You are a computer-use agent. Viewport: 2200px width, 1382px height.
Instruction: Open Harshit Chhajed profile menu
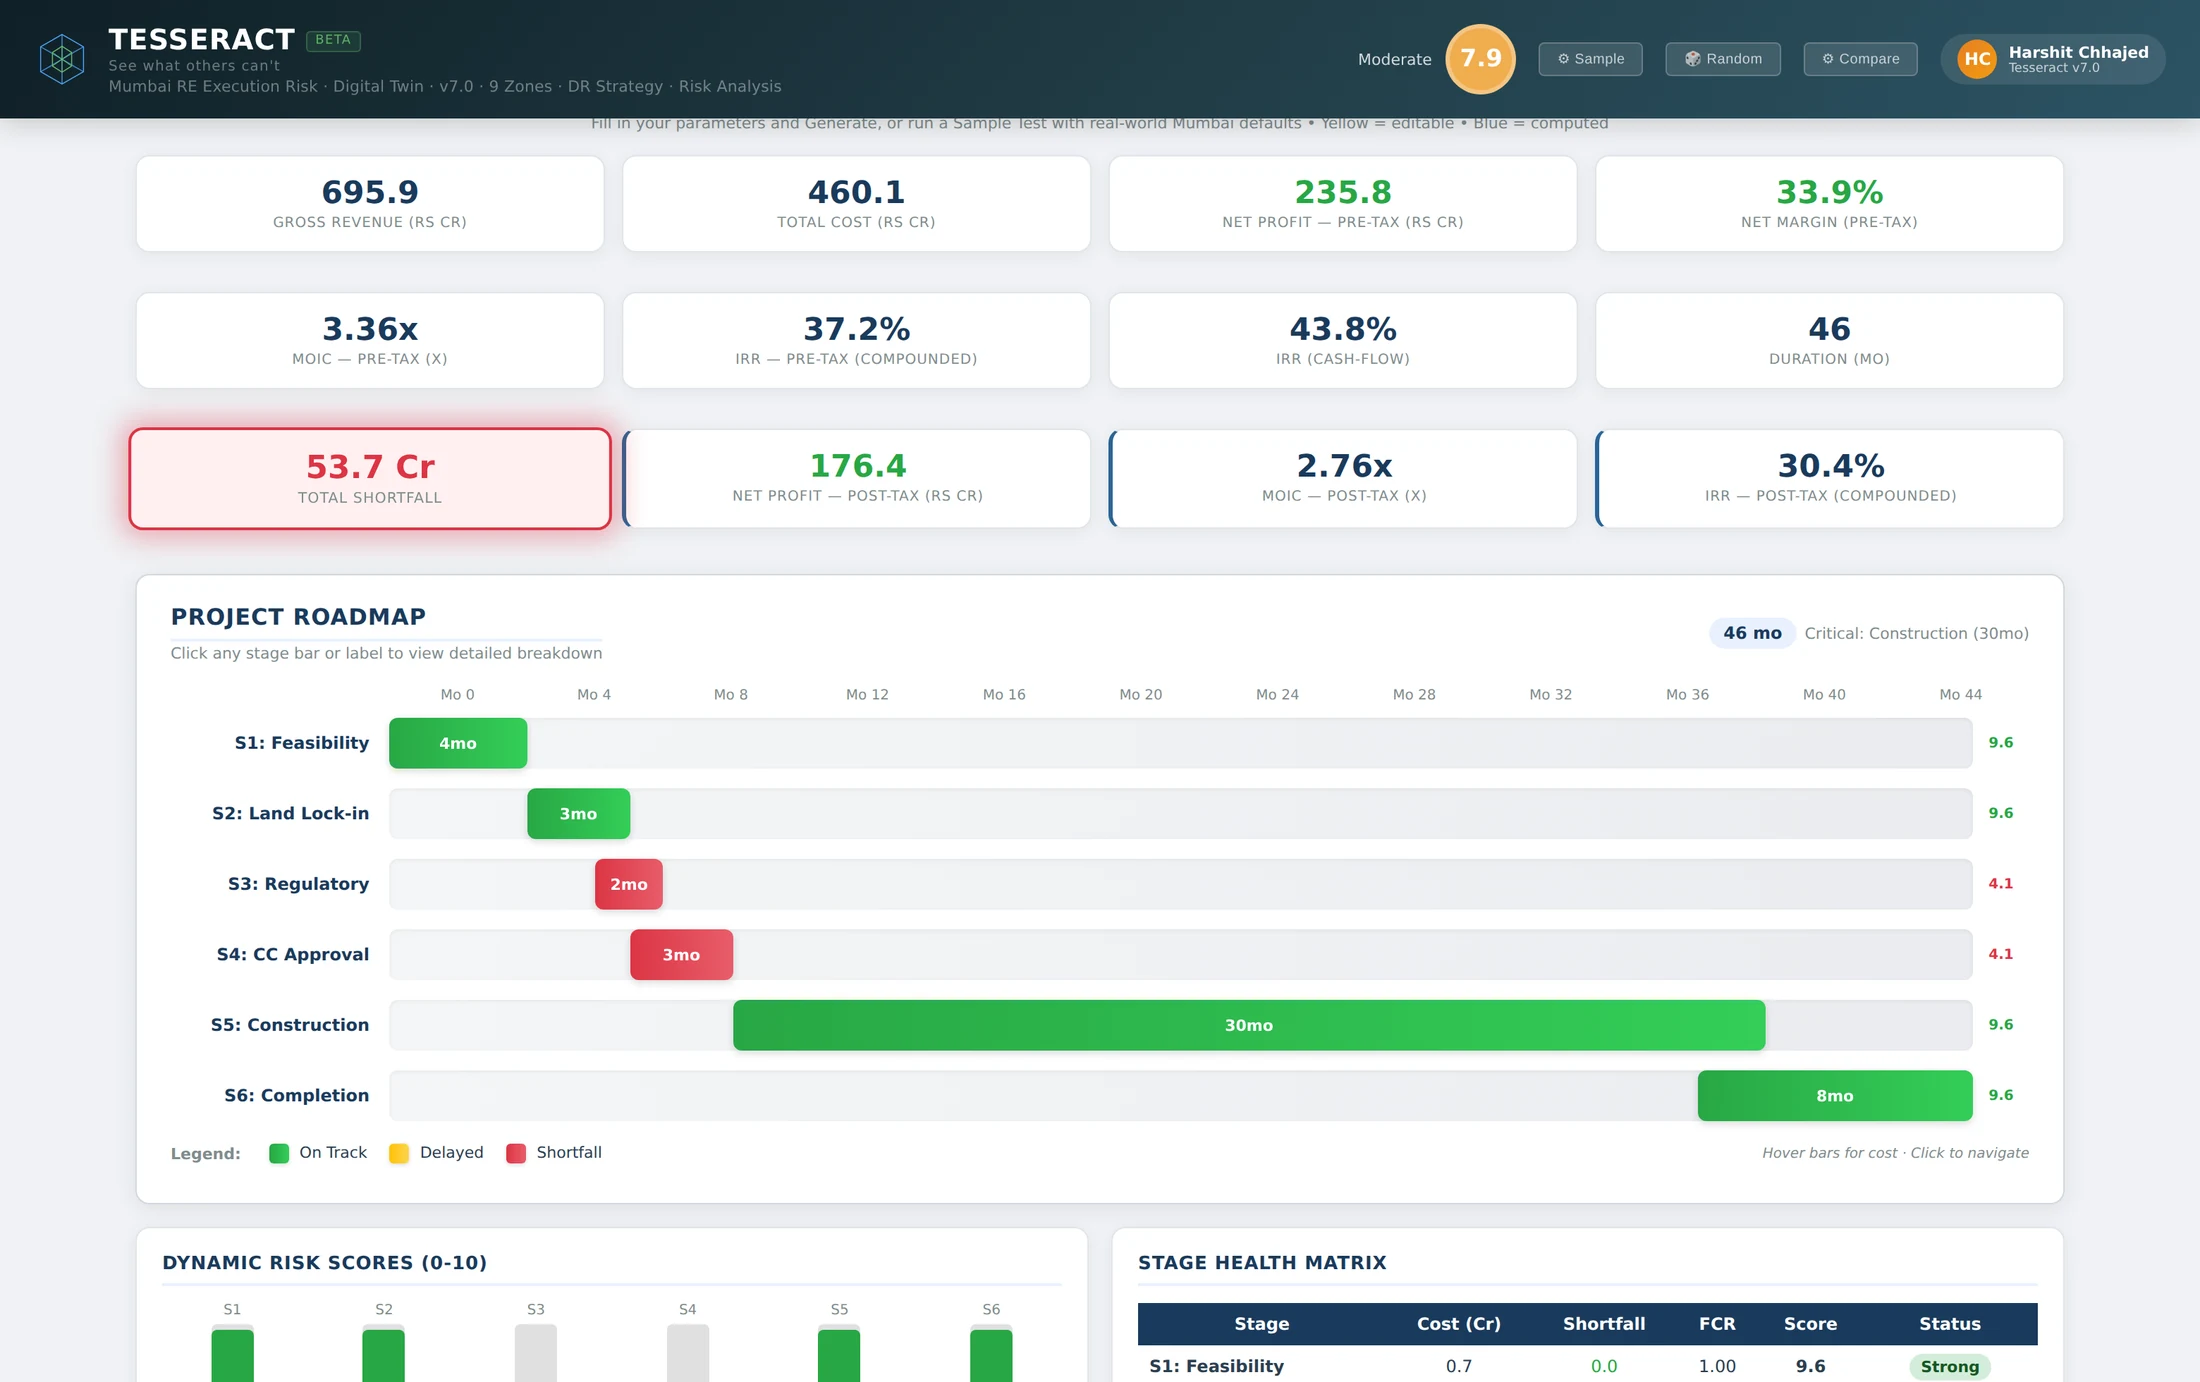(2053, 59)
